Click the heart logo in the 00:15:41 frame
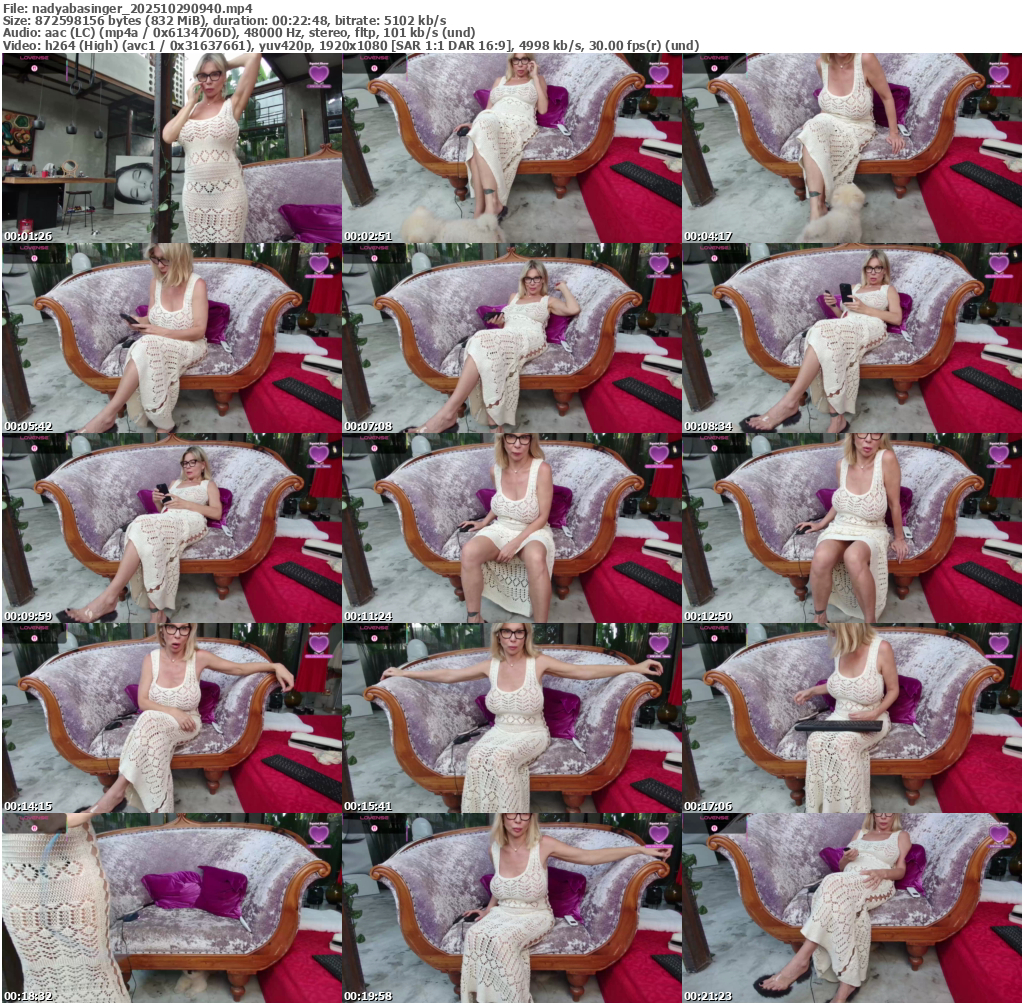This screenshot has height=1003, width=1024. pyautogui.click(x=658, y=644)
